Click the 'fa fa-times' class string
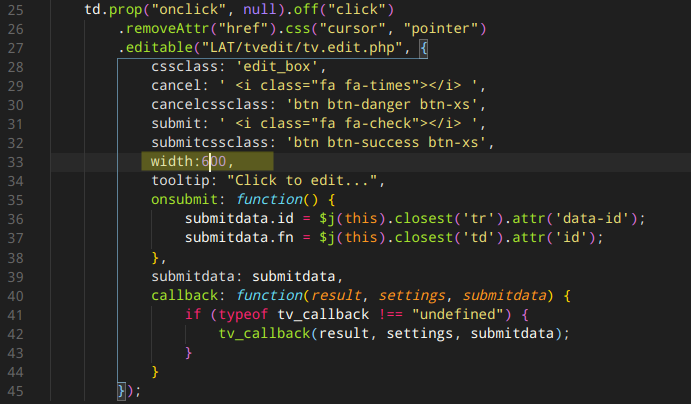 point(365,85)
